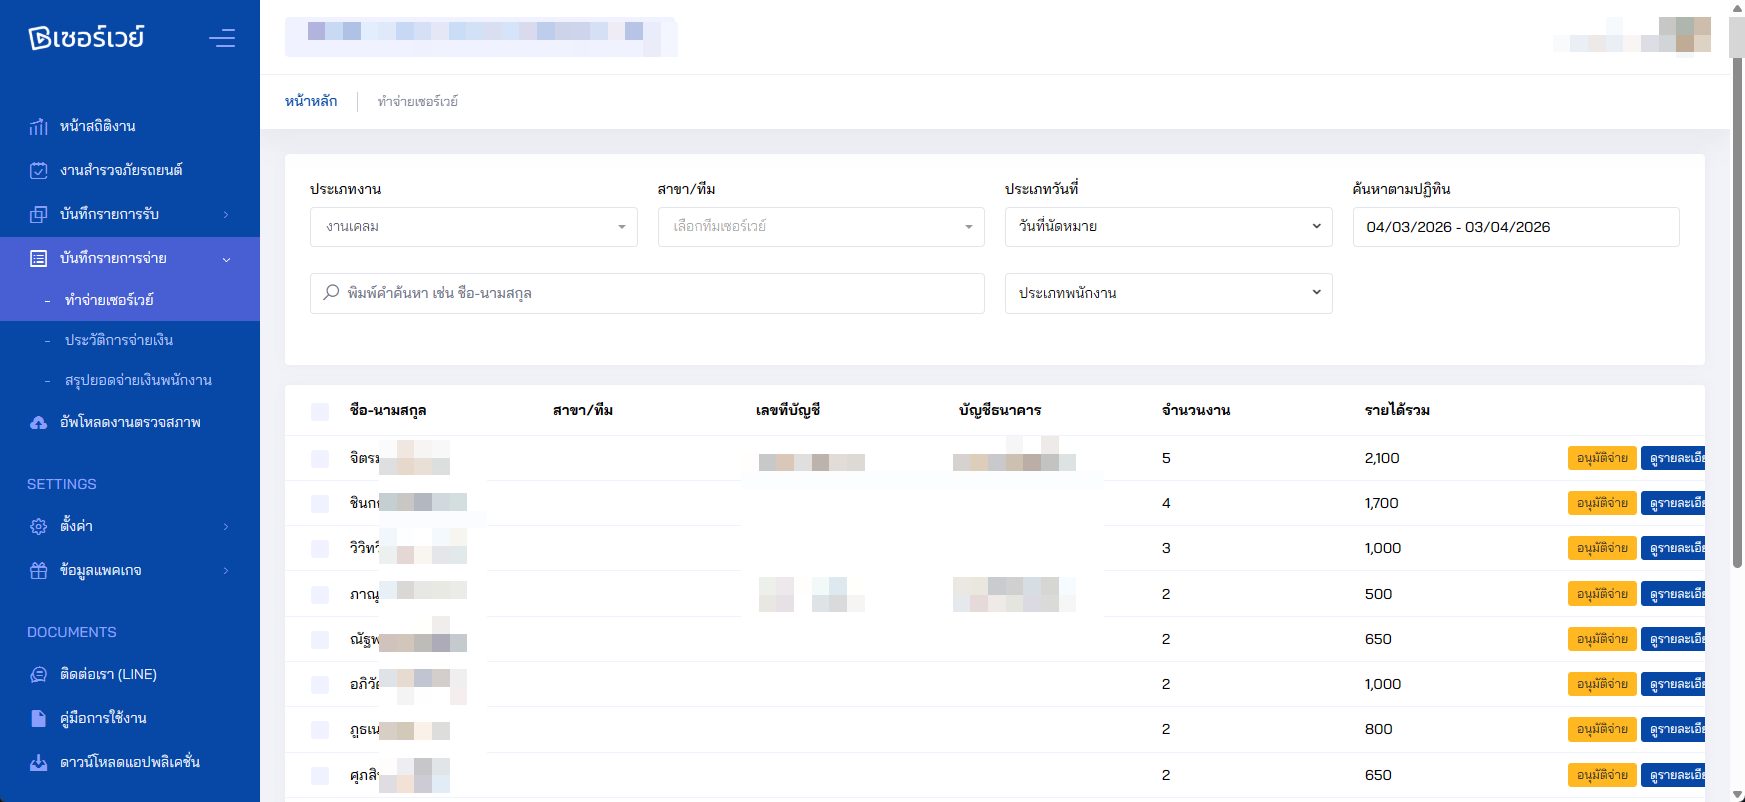Click the ดาวน์โหลดแอปพลิเคชั่น download icon
The width and height of the screenshot is (1745, 802).
[x=38, y=762]
